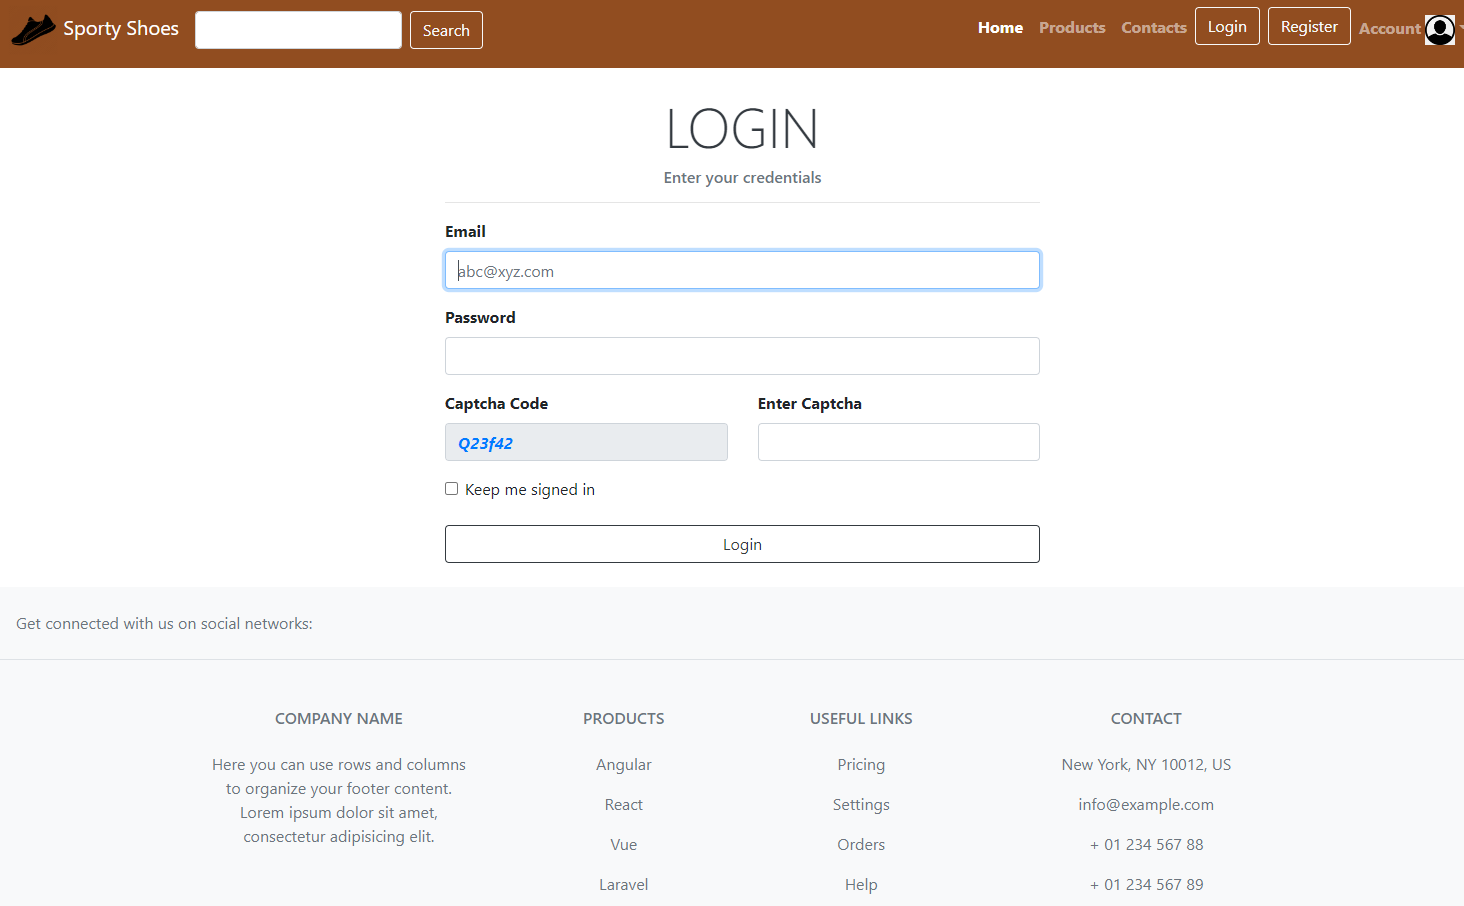The width and height of the screenshot is (1464, 906).
Task: Open the Account profile avatar icon
Action: click(x=1440, y=30)
